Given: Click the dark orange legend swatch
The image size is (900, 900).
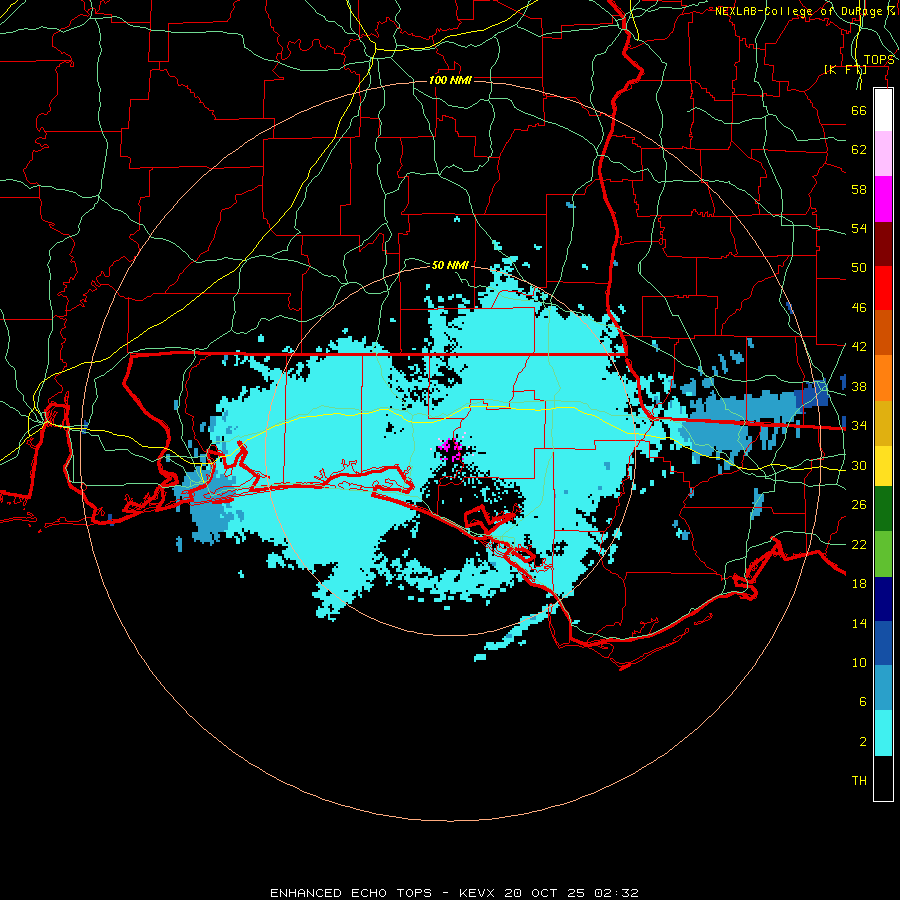Looking at the screenshot, I should coord(883,333).
